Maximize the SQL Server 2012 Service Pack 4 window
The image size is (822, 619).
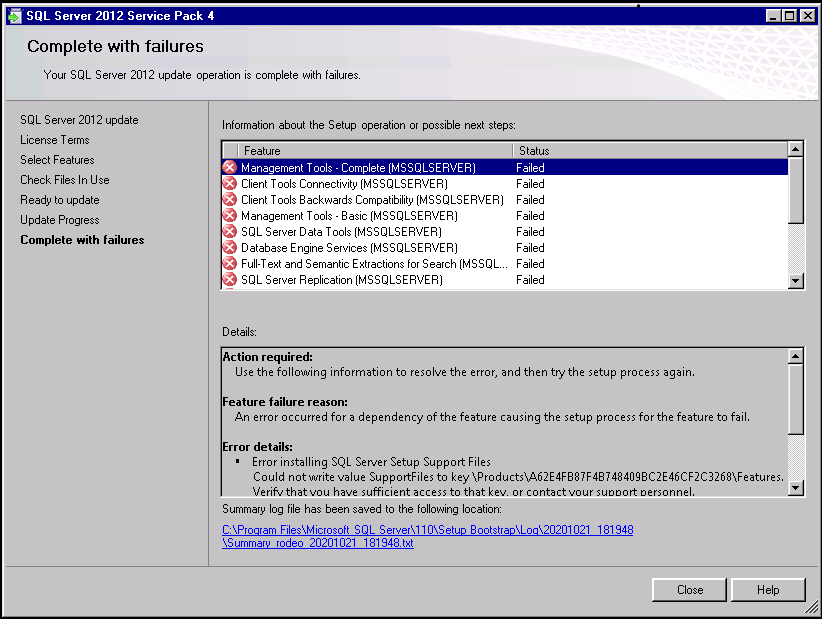789,16
